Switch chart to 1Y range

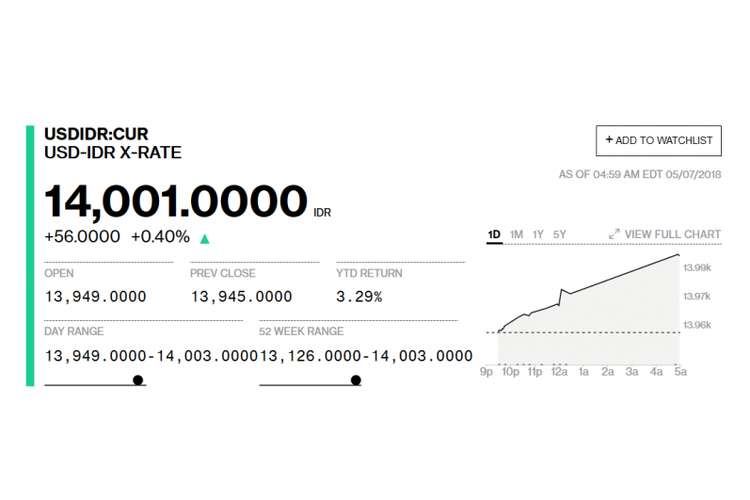(x=538, y=234)
